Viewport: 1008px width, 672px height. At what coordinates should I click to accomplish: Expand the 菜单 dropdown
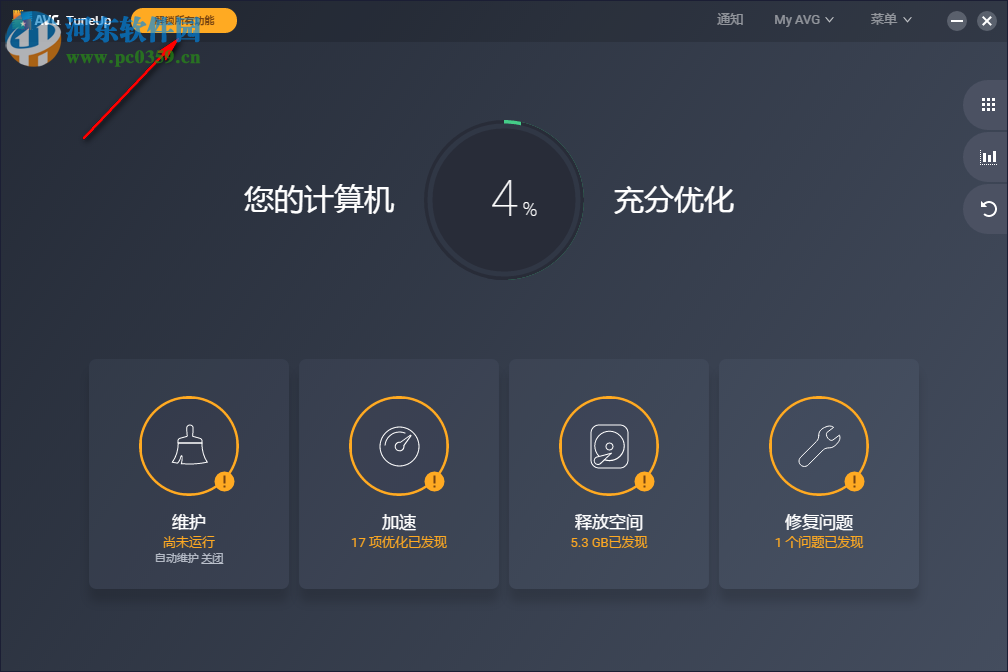pyautogui.click(x=884, y=19)
